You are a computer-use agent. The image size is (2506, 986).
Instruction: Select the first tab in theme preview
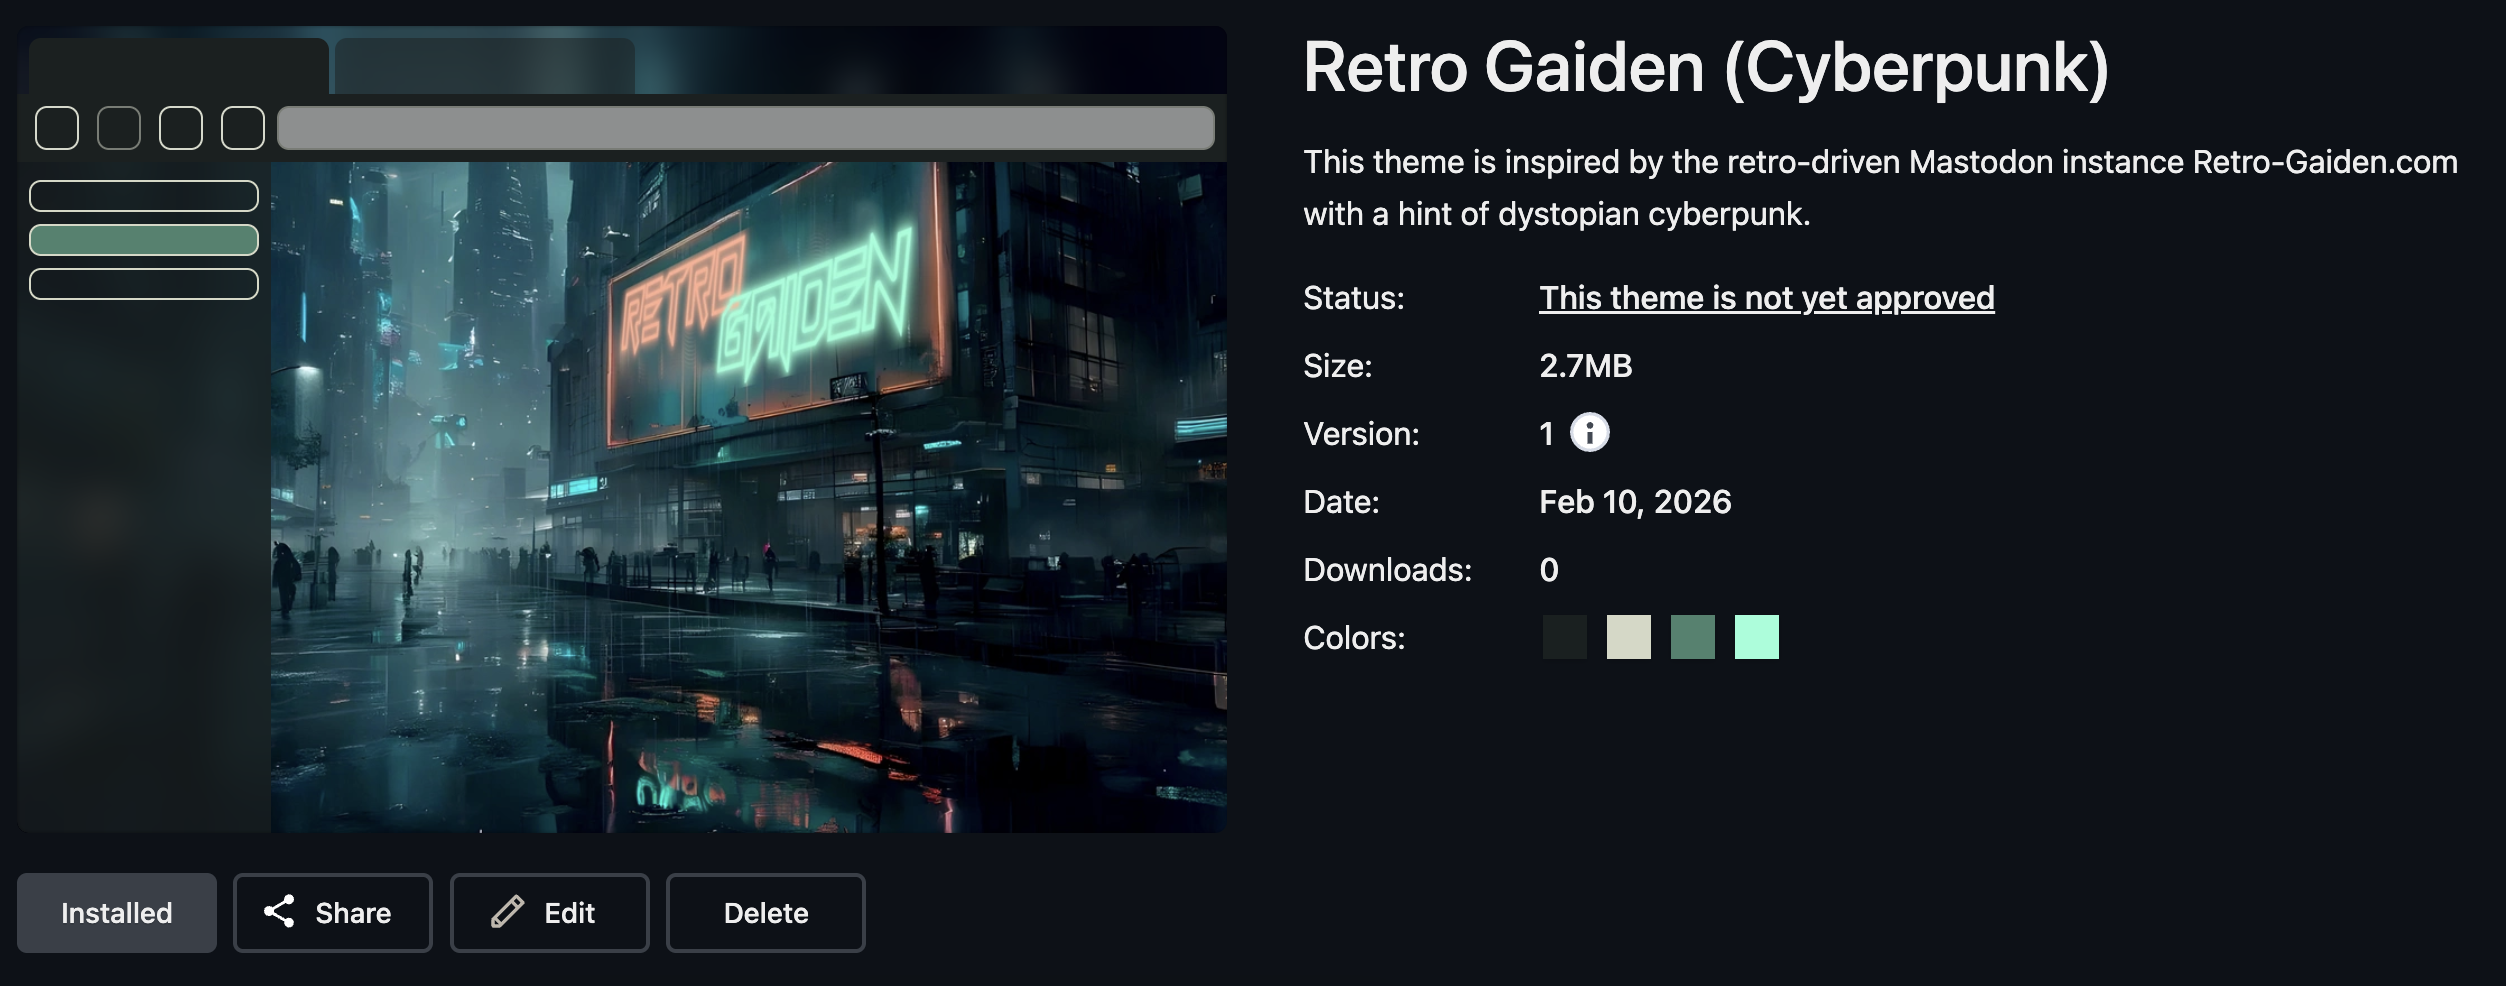pyautogui.click(x=179, y=66)
